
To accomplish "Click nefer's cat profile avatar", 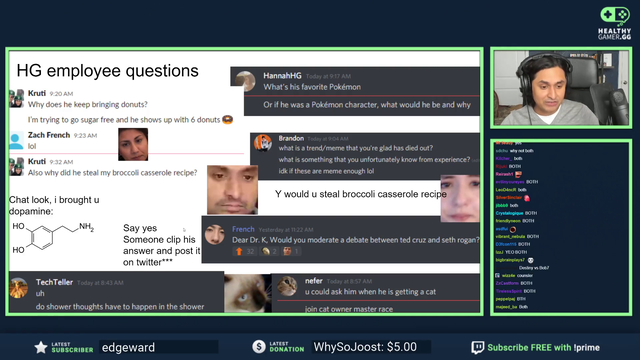I will coord(287,286).
